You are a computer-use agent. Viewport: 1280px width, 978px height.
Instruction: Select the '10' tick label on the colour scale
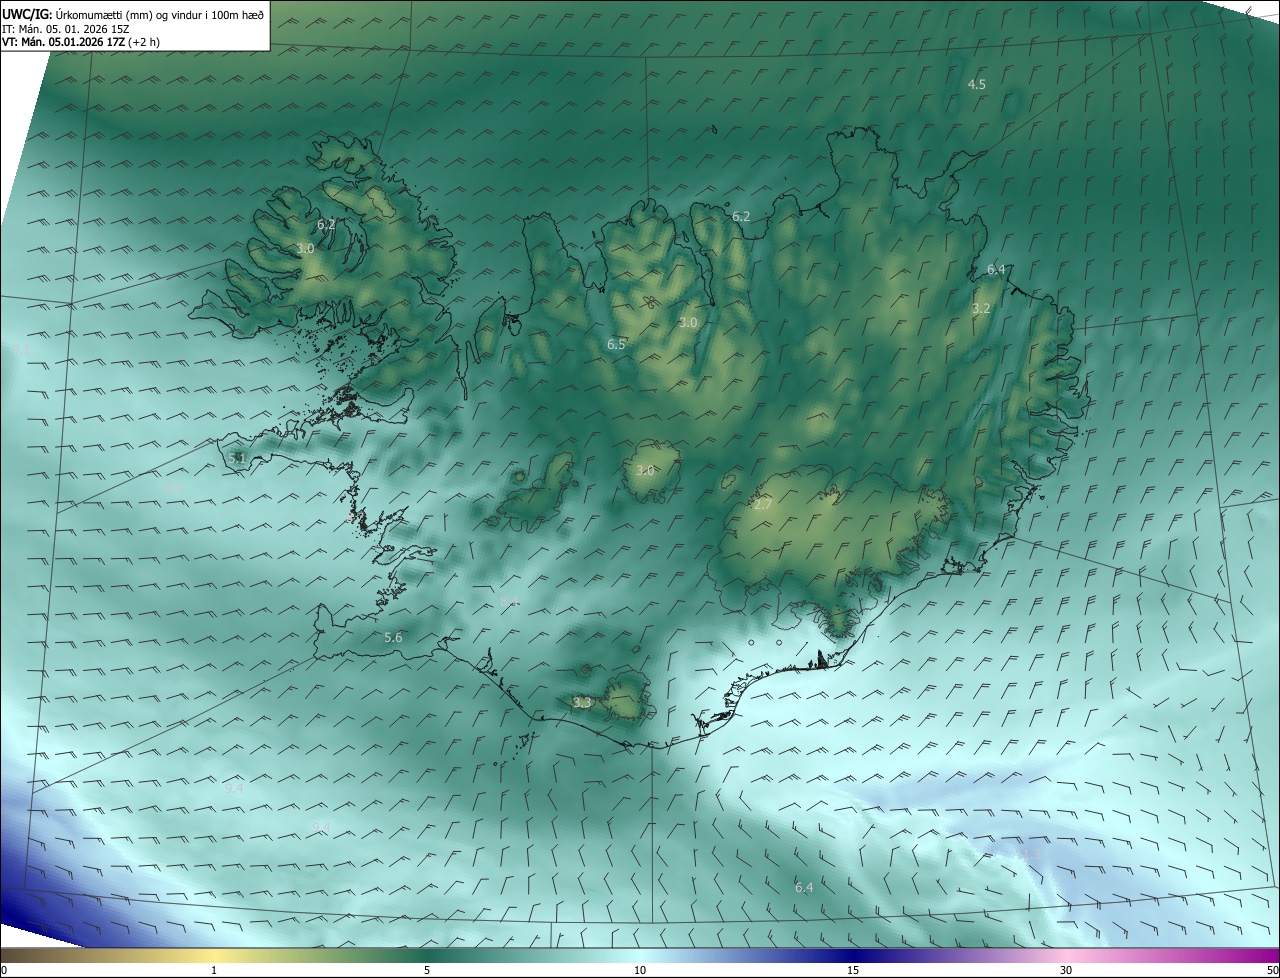coord(640,970)
